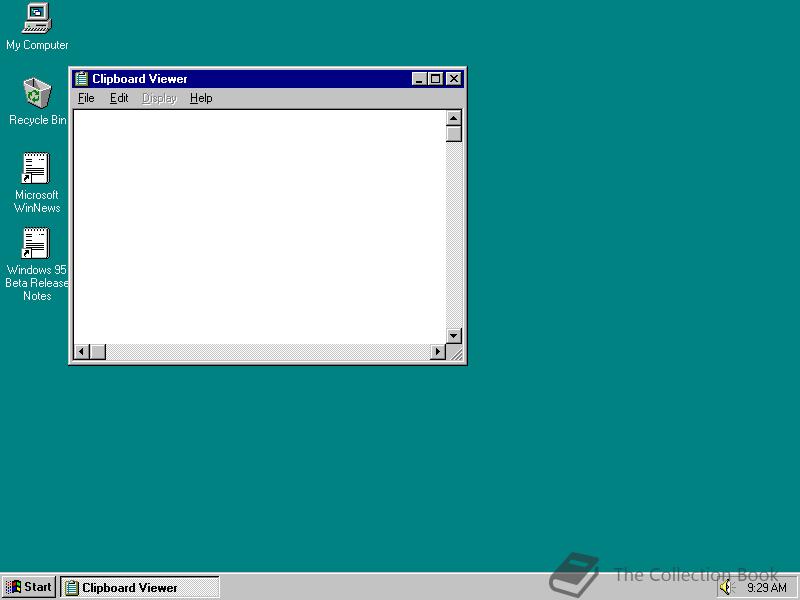The height and width of the screenshot is (600, 800).
Task: Minimize the Clipboard Viewer window
Action: (419, 79)
